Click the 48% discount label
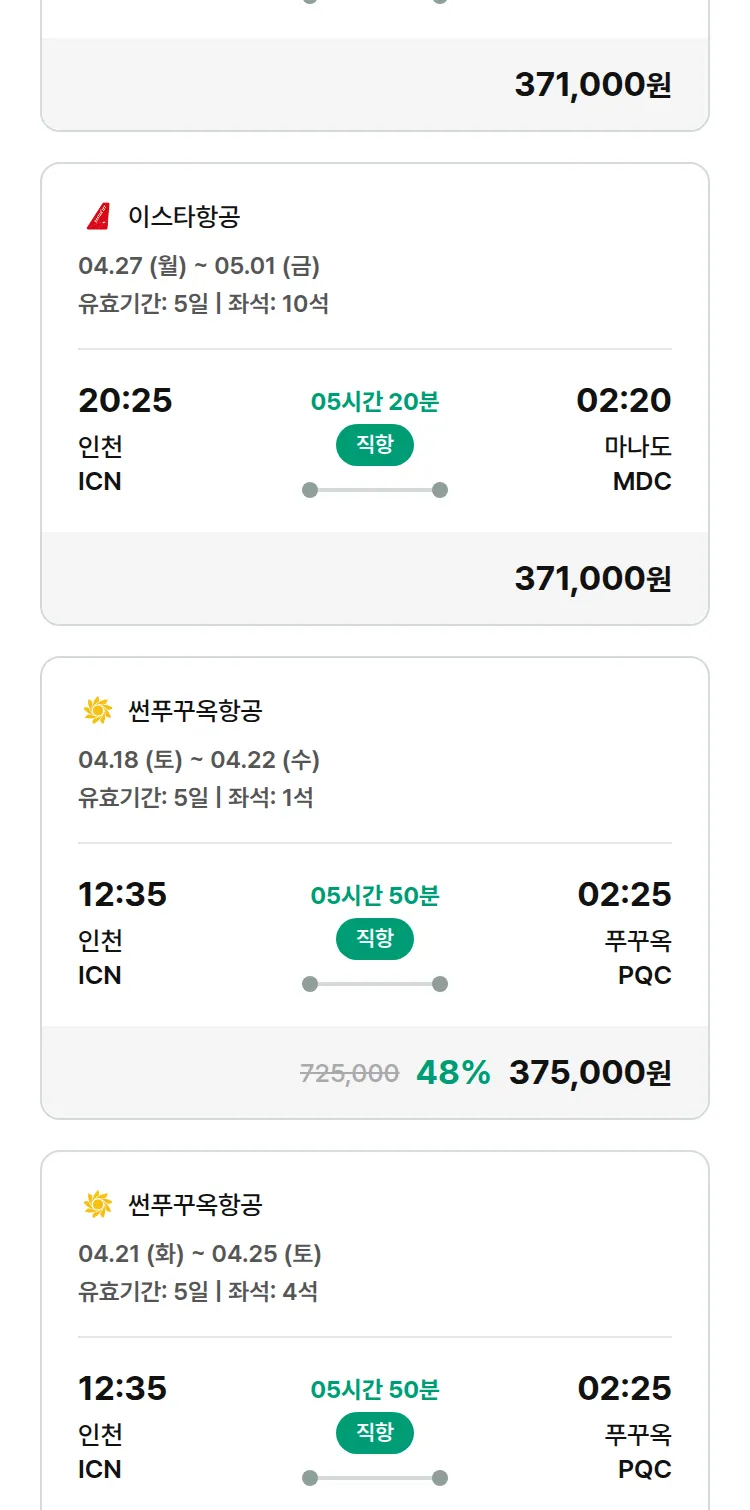750x1510 pixels. [453, 1072]
